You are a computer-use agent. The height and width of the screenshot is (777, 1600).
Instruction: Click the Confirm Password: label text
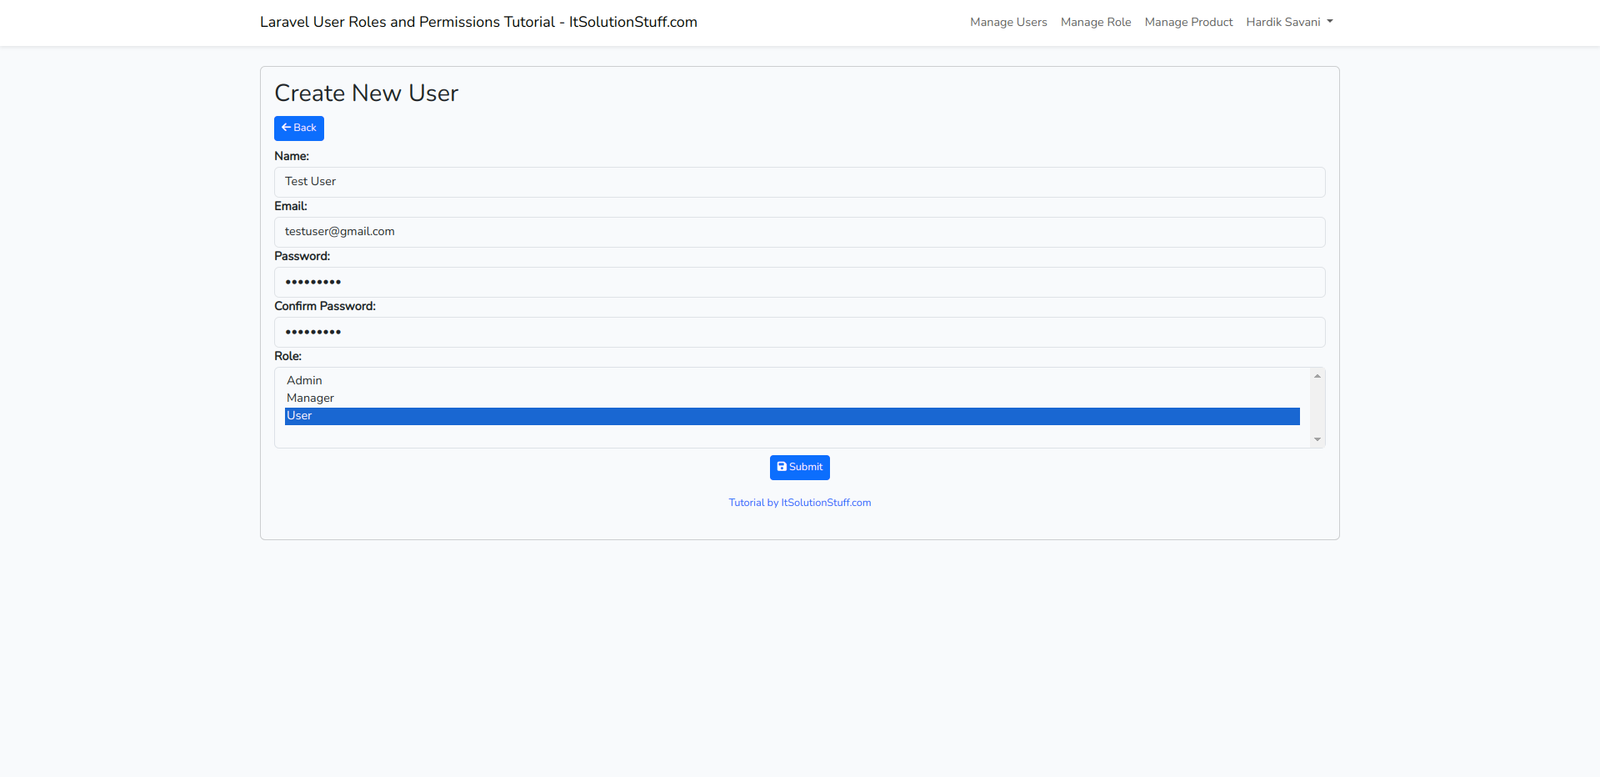[325, 306]
